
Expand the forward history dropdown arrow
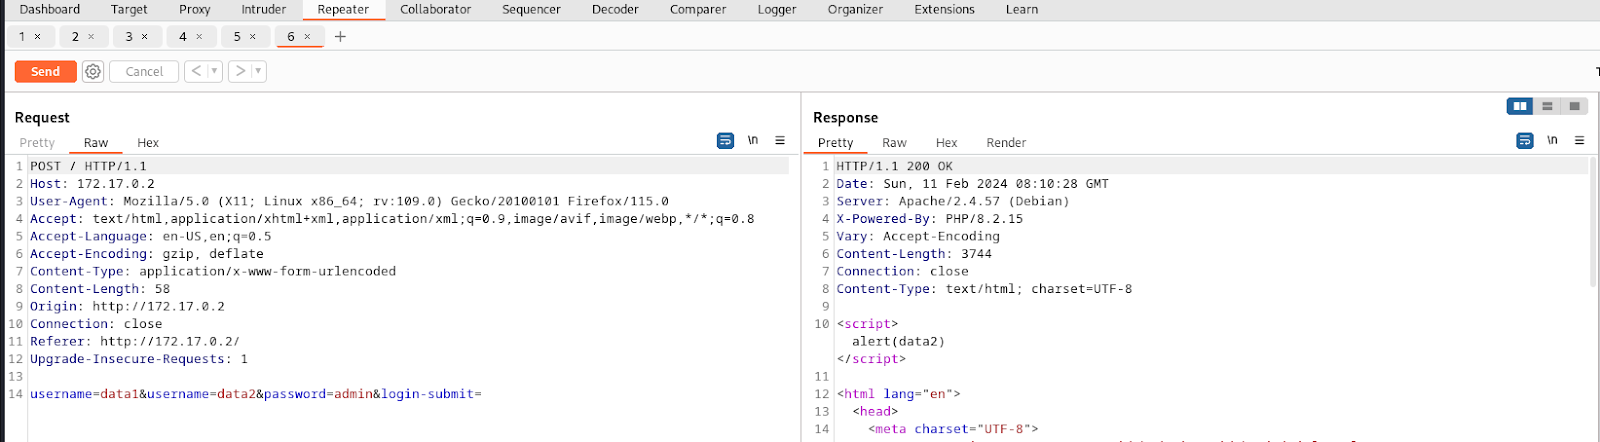tap(258, 71)
